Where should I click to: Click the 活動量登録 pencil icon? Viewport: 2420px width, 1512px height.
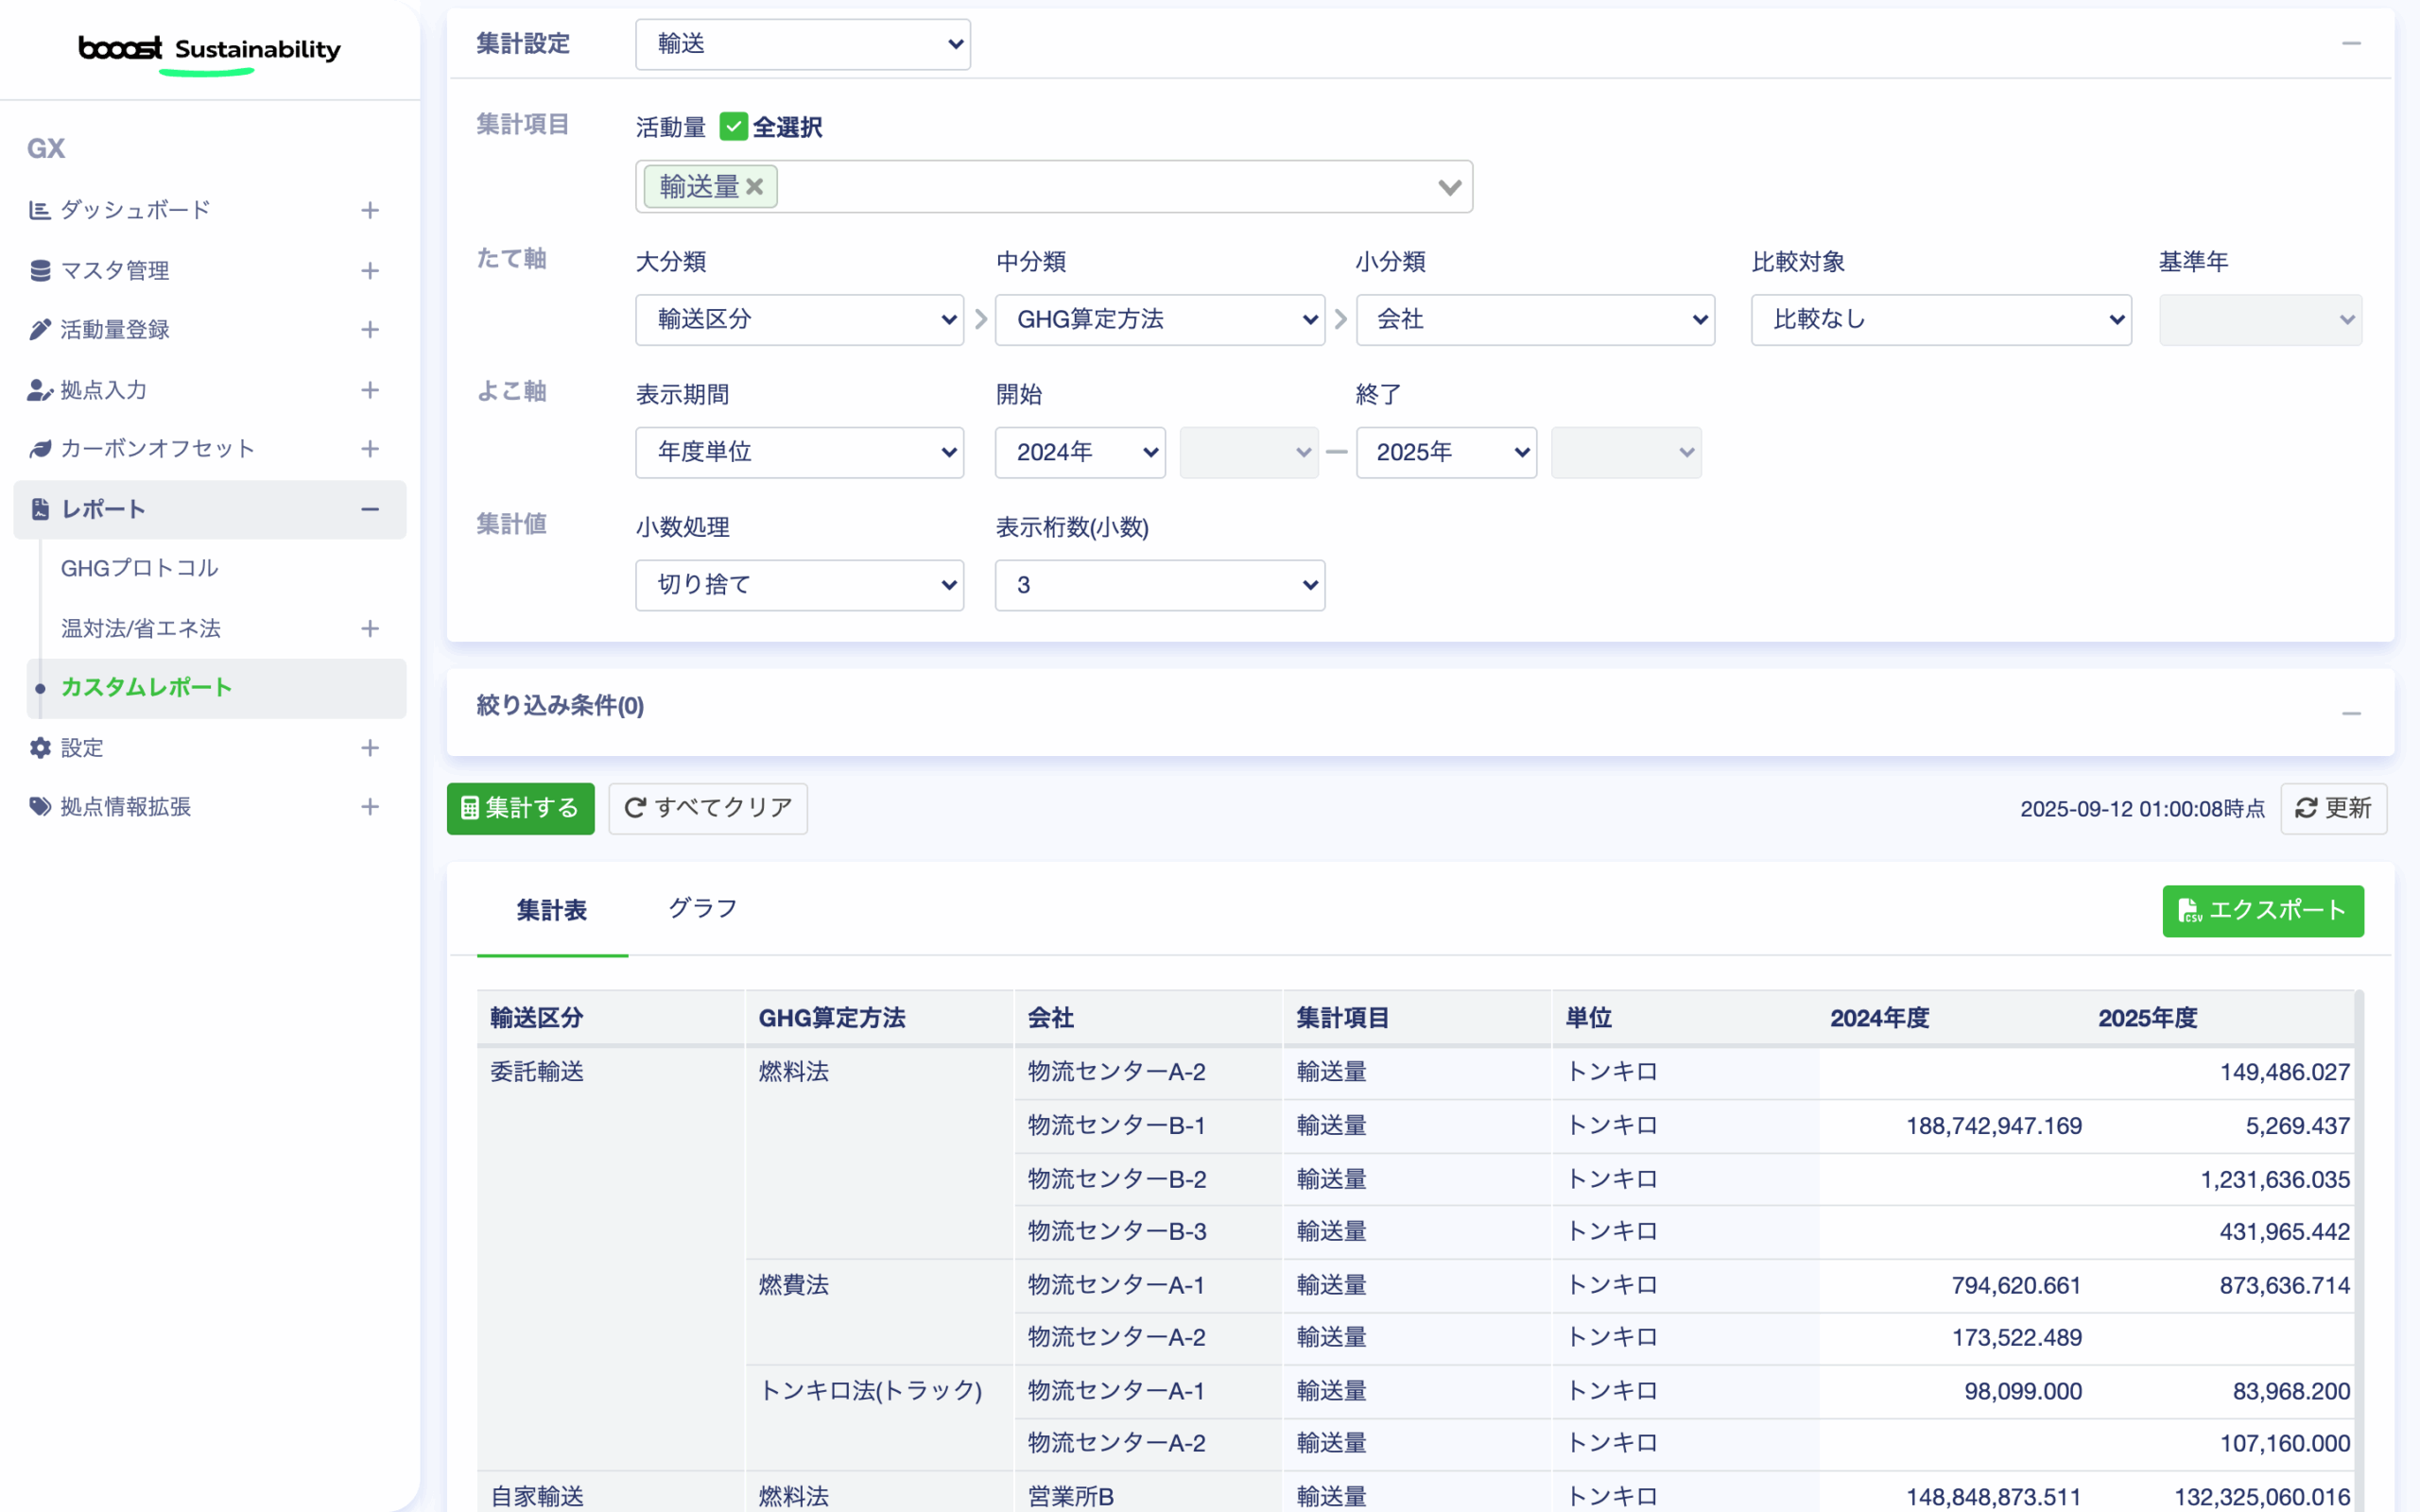pos(39,330)
